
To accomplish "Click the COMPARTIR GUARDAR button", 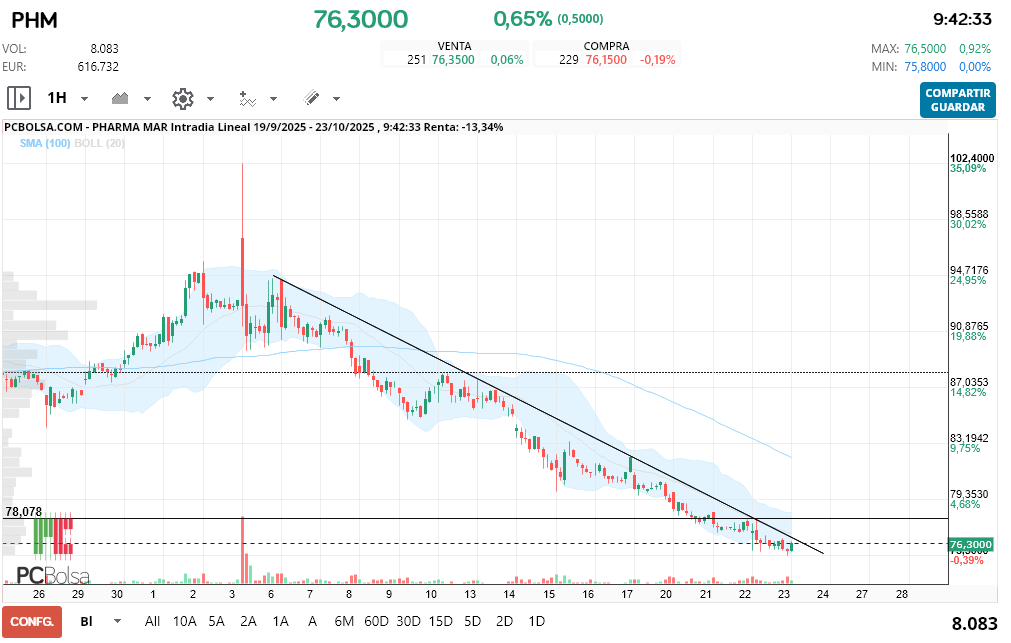I will tap(957, 100).
